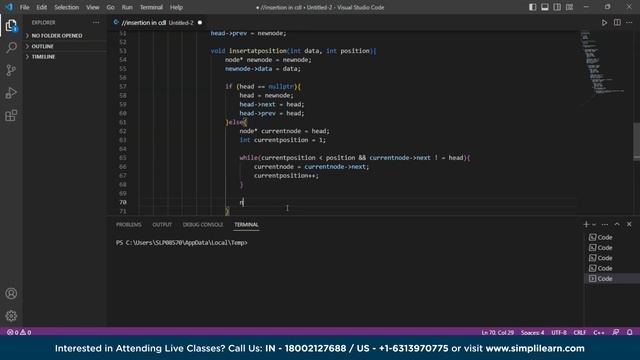Image resolution: width=640 pixels, height=360 pixels.
Task: Open editor More Actions ellipsis
Action: click(629, 23)
